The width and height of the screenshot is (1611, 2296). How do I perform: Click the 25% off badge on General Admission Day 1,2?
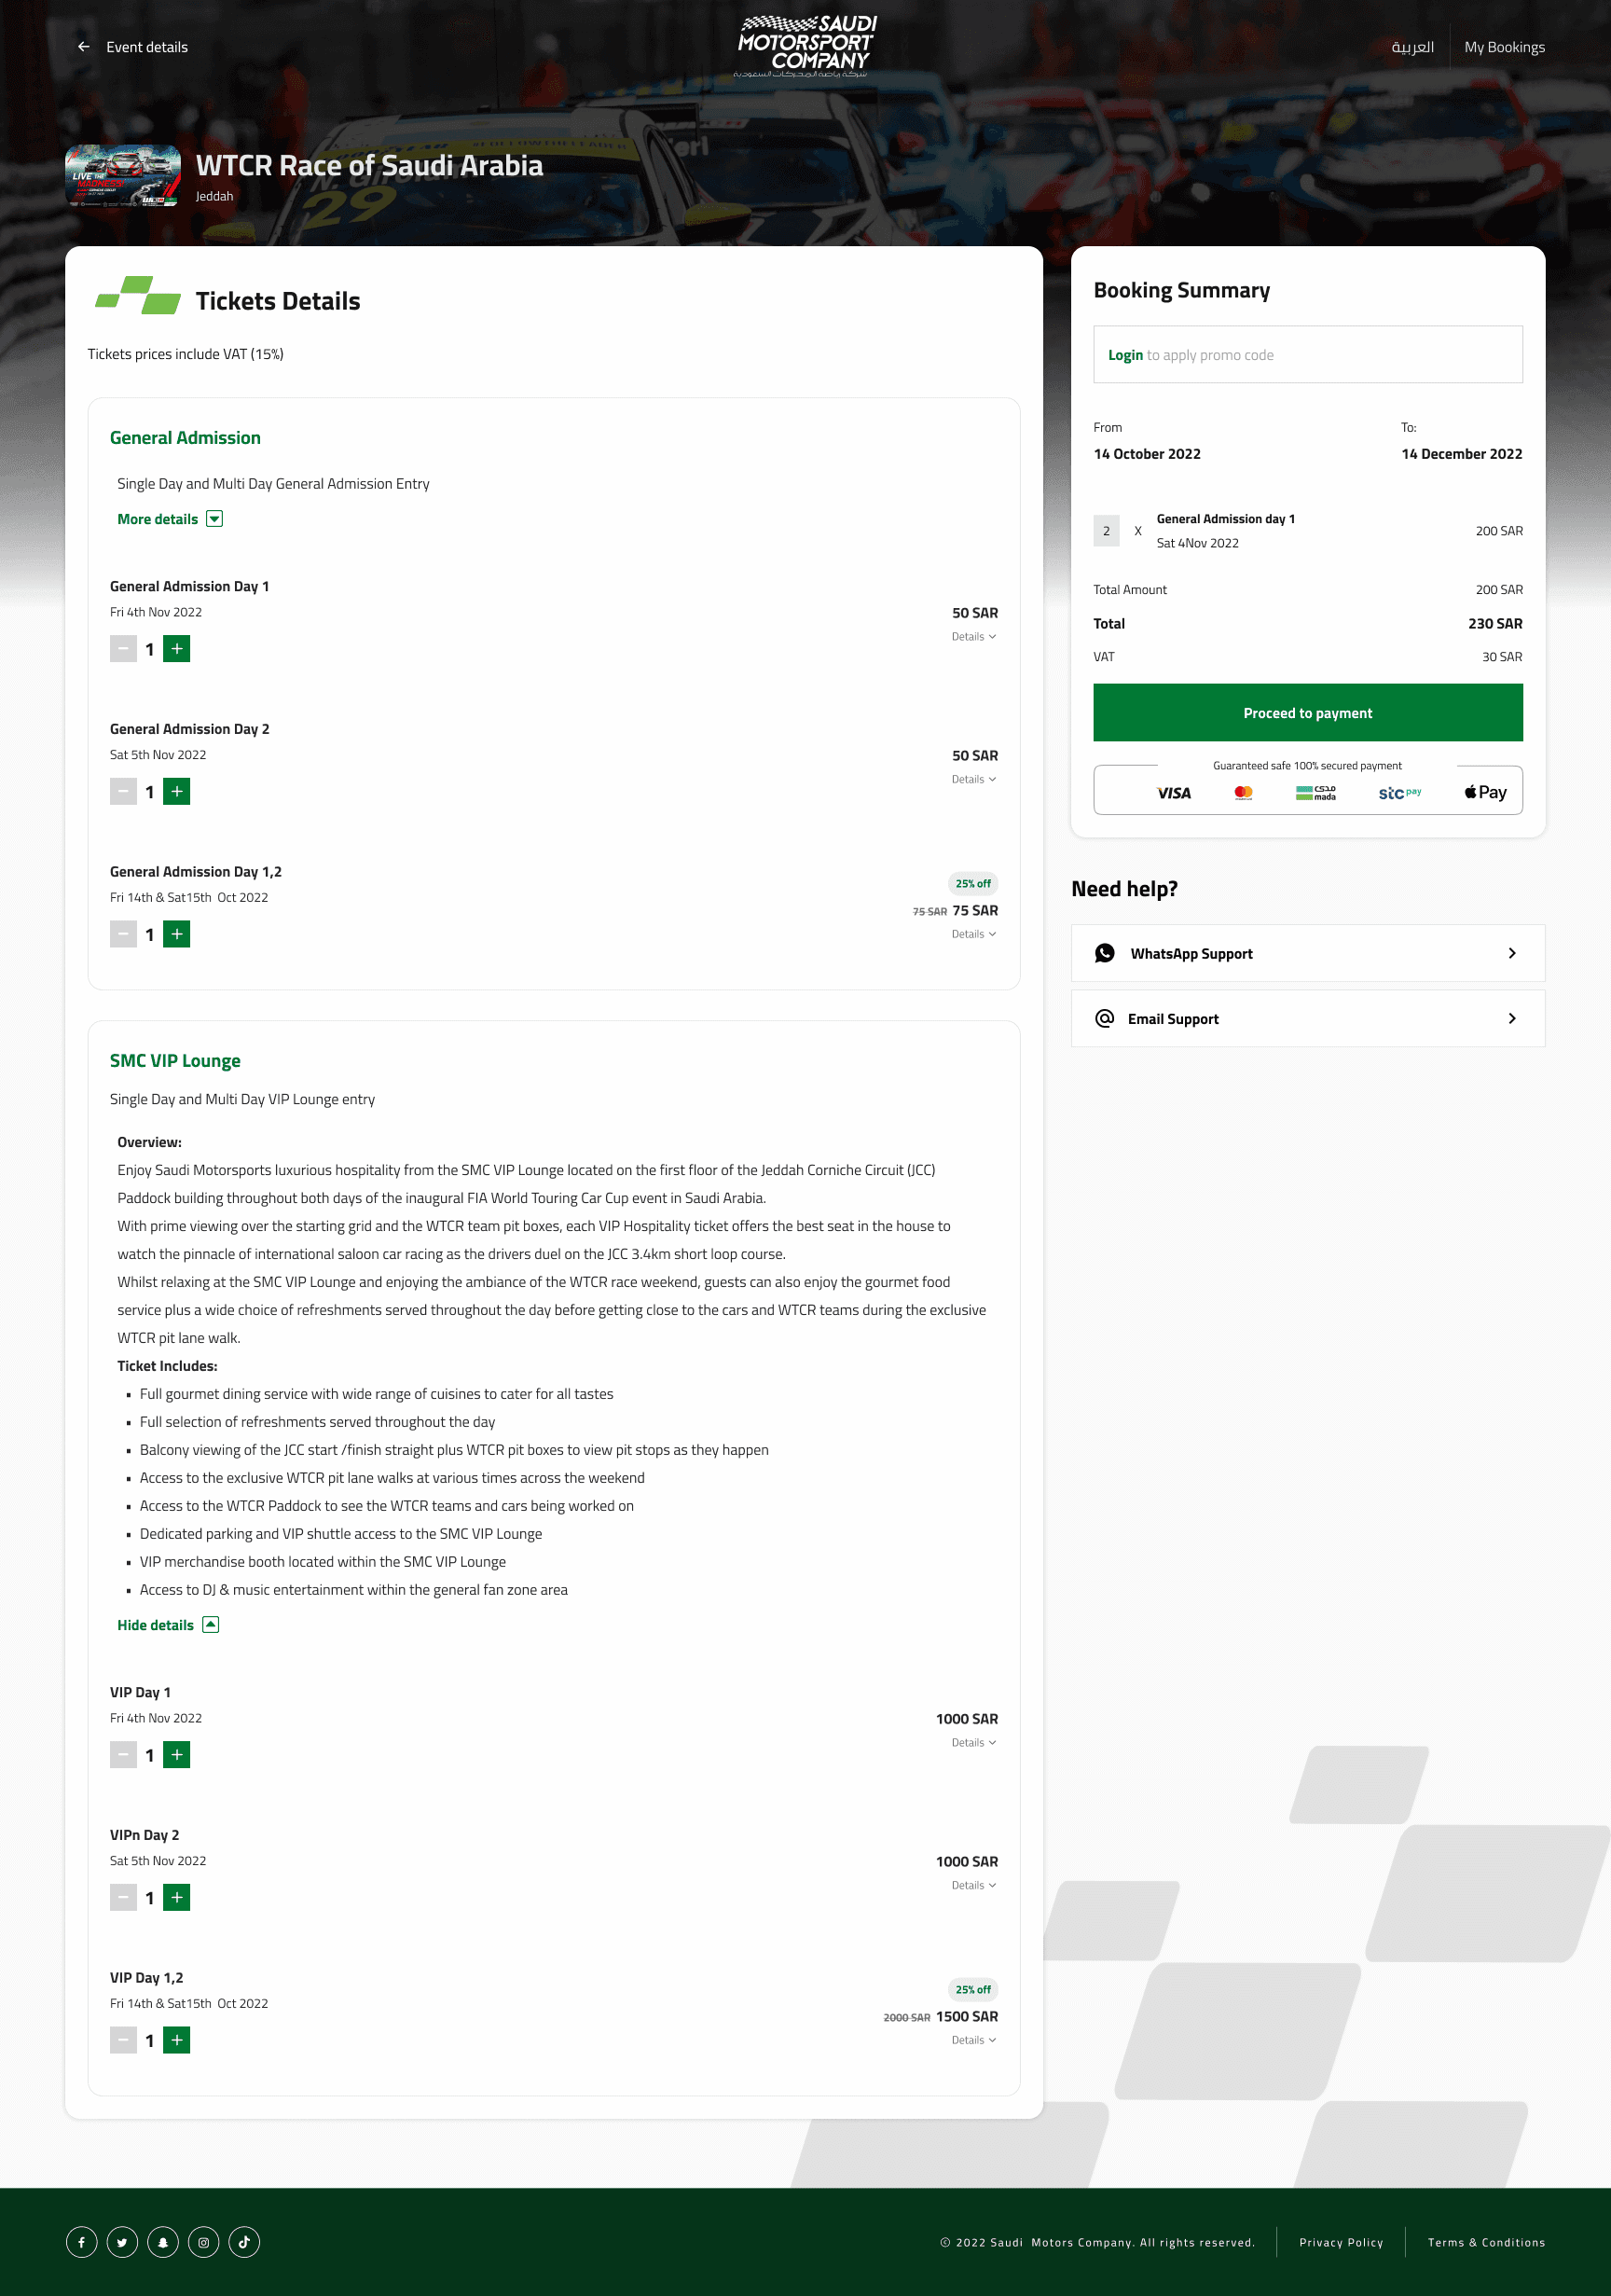[x=973, y=884]
